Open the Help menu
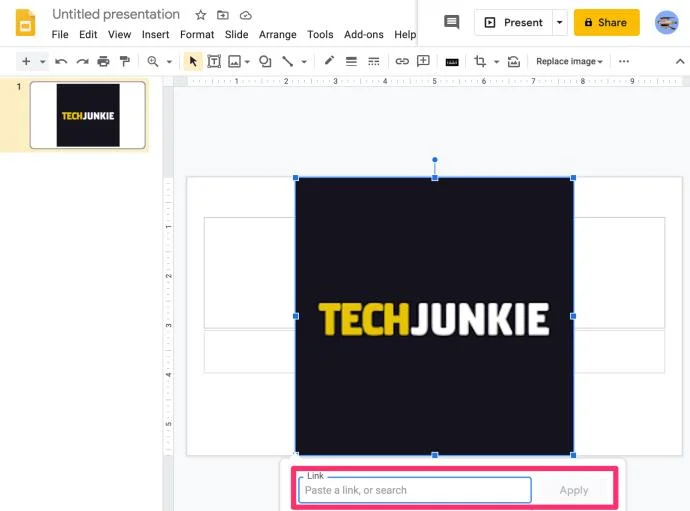This screenshot has width=690, height=511. [x=405, y=34]
